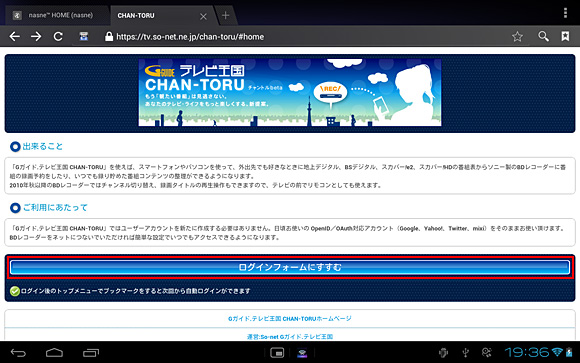Open Android recent apps button

click(91, 353)
